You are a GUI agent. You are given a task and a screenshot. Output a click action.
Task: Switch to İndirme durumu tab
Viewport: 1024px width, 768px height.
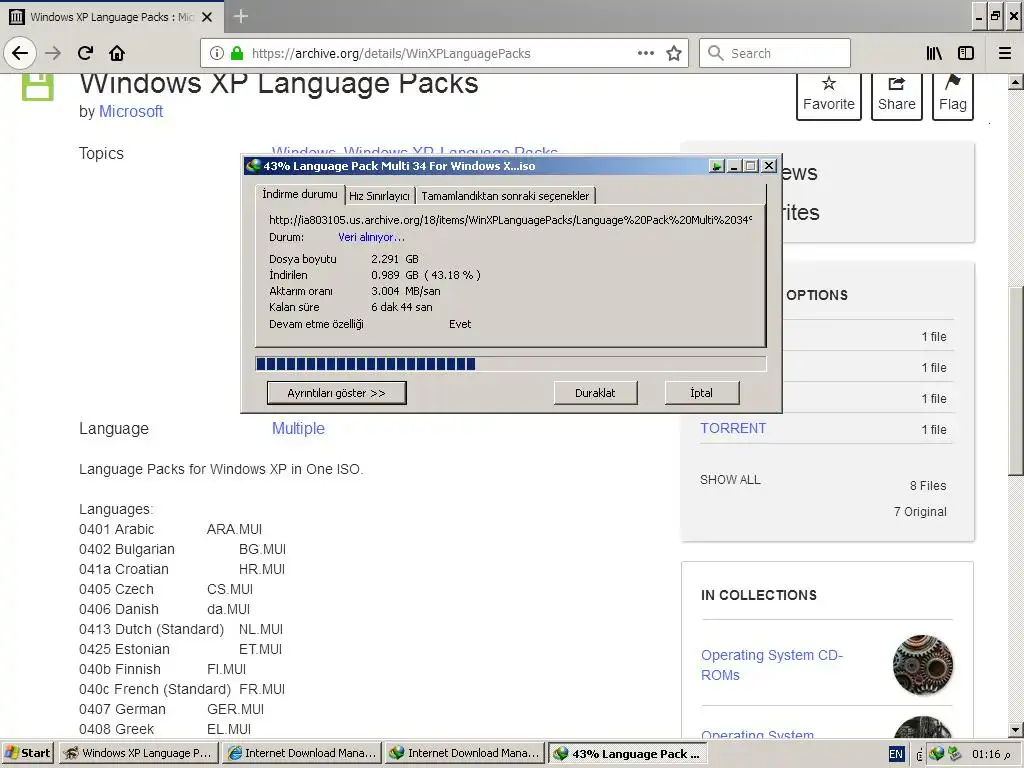[x=300, y=194]
